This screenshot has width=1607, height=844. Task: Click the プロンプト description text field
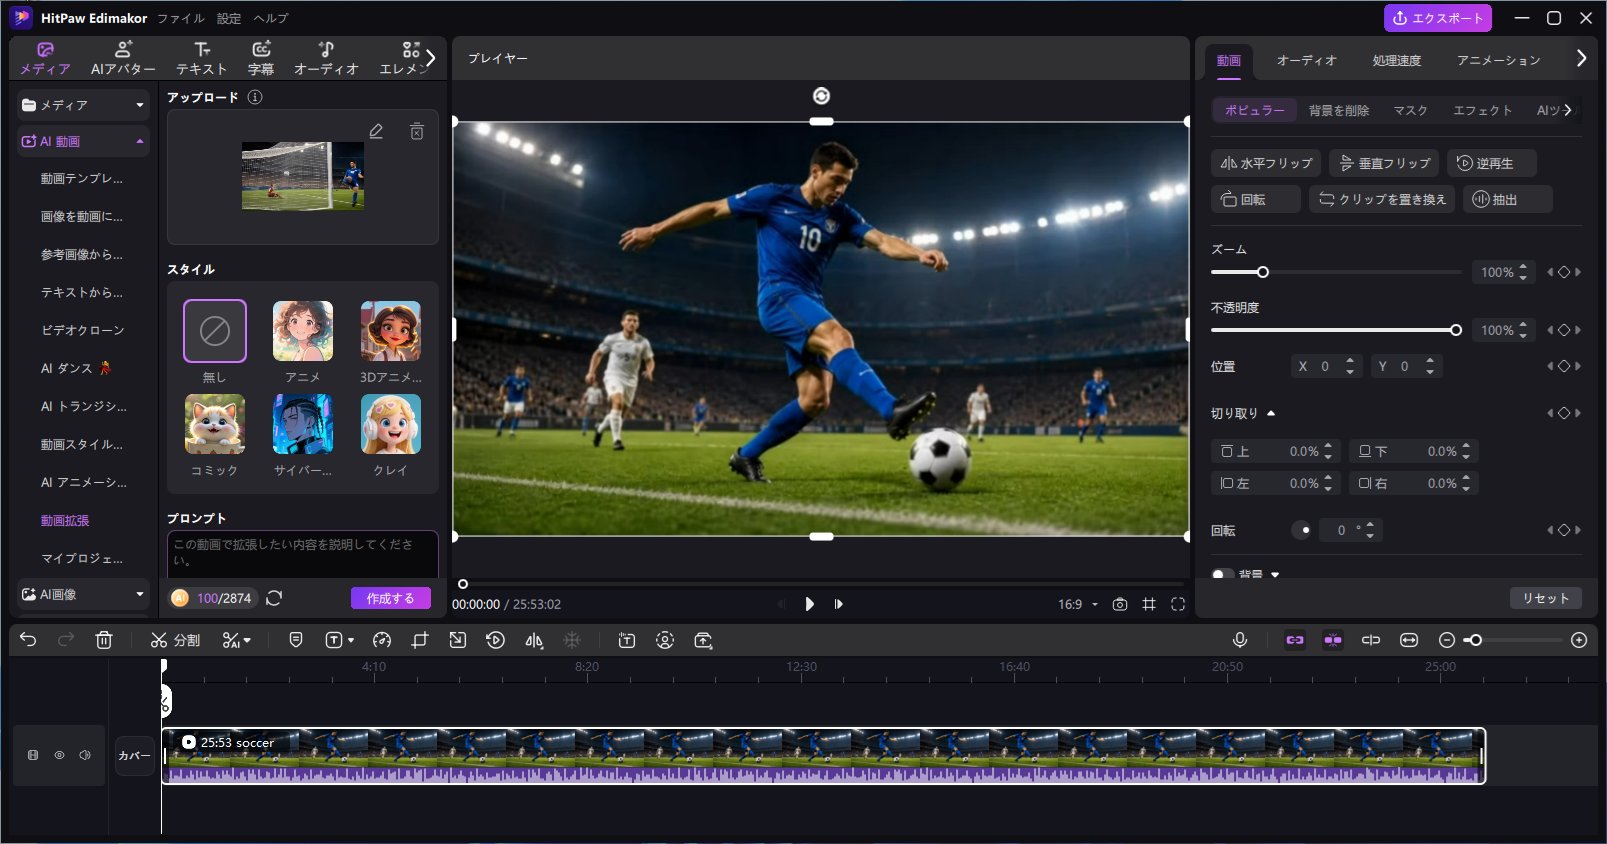302,553
